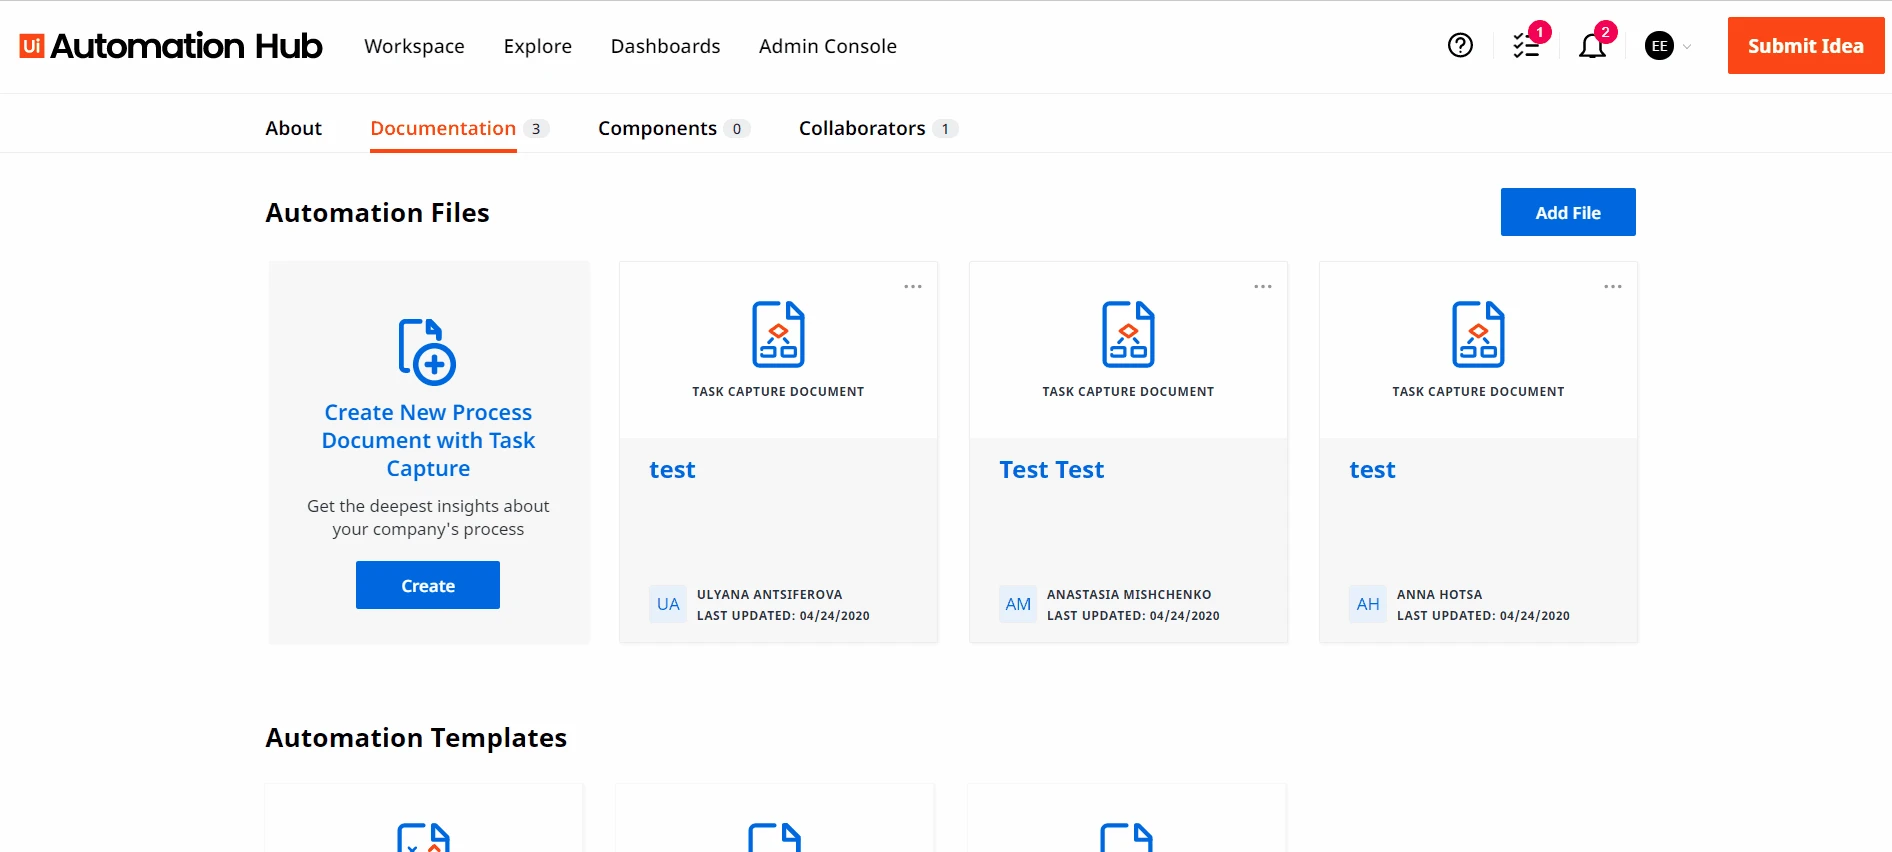Image resolution: width=1892 pixels, height=852 pixels.
Task: Click the Test Test document file icon
Action: coord(1128,334)
